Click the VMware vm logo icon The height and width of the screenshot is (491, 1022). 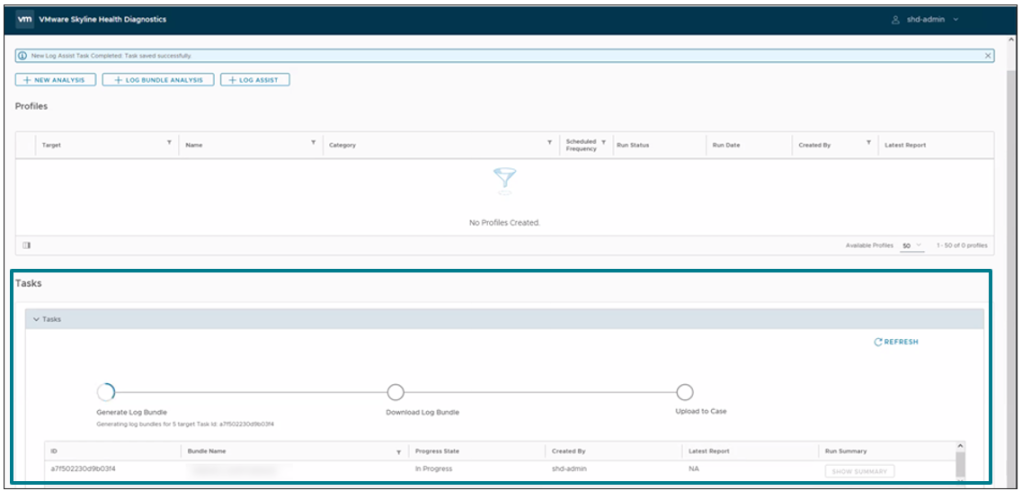point(25,20)
